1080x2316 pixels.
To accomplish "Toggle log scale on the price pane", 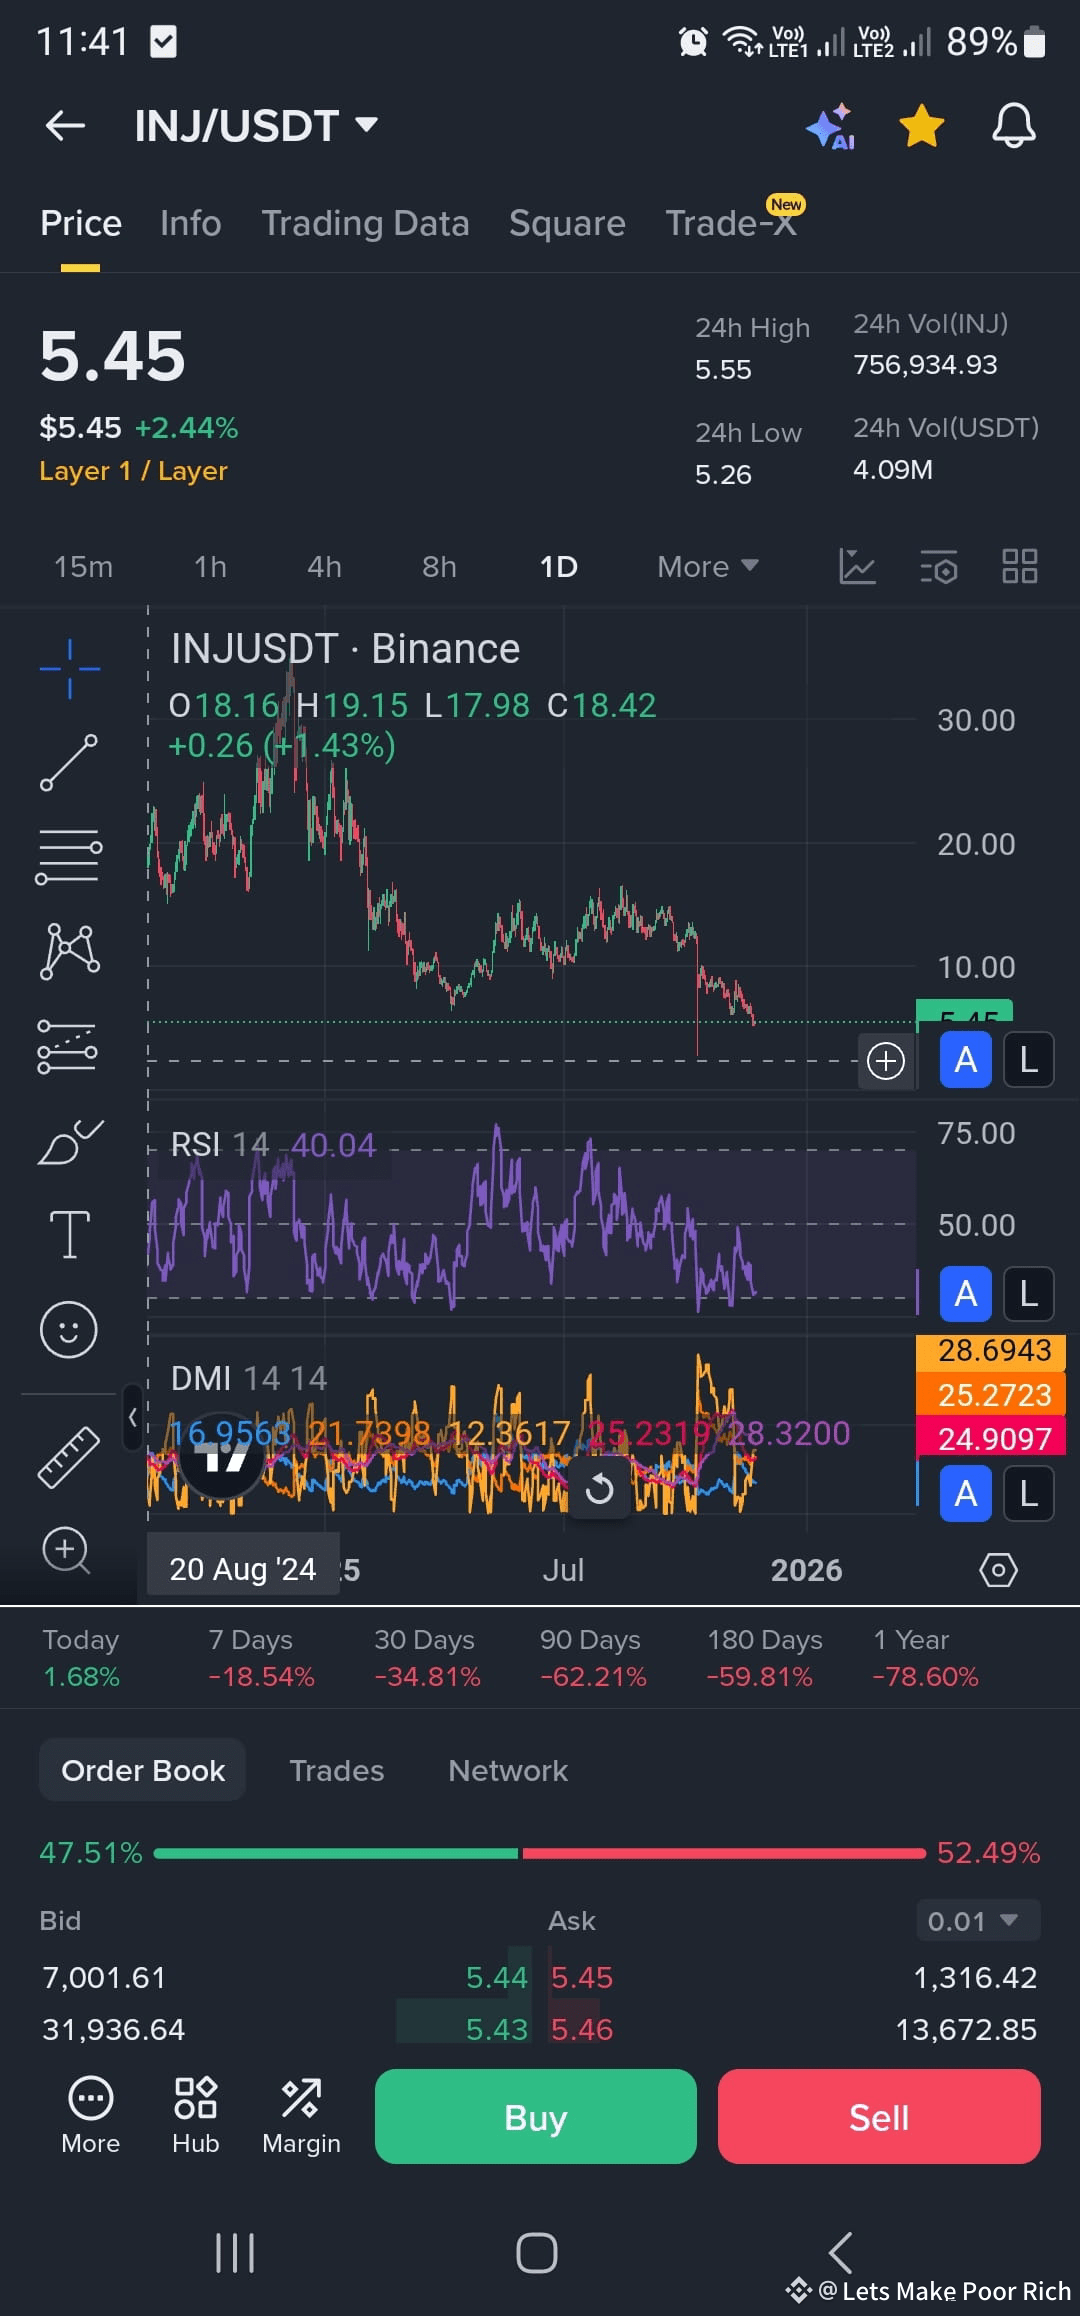I will (x=1028, y=1060).
